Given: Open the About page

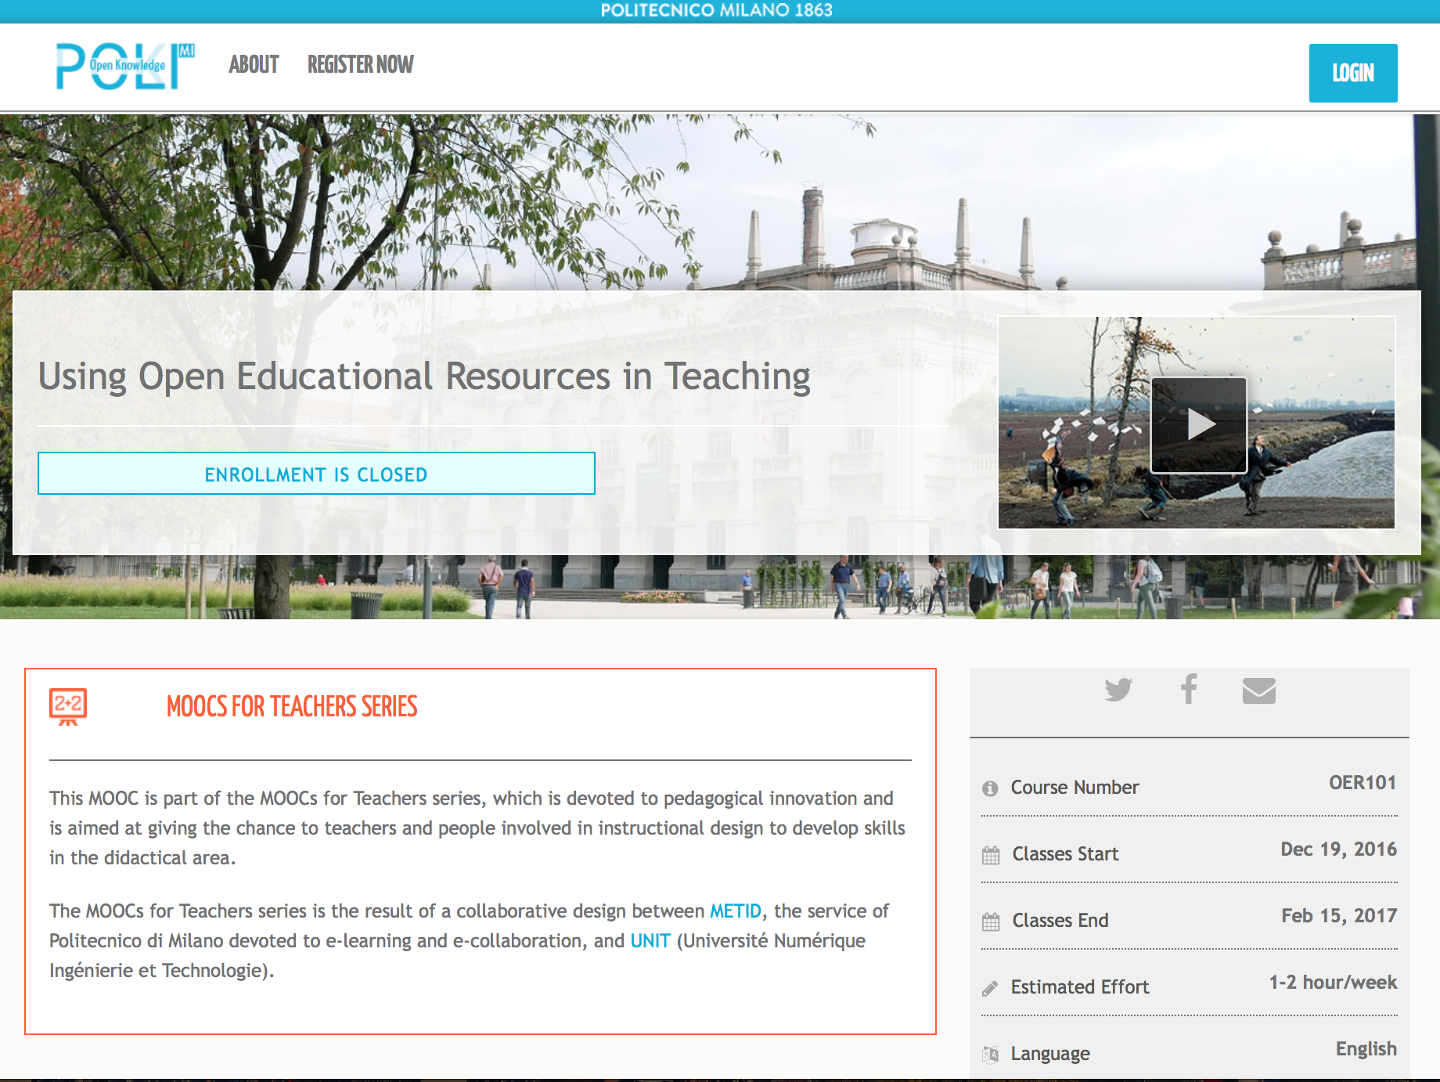Looking at the screenshot, I should point(254,65).
